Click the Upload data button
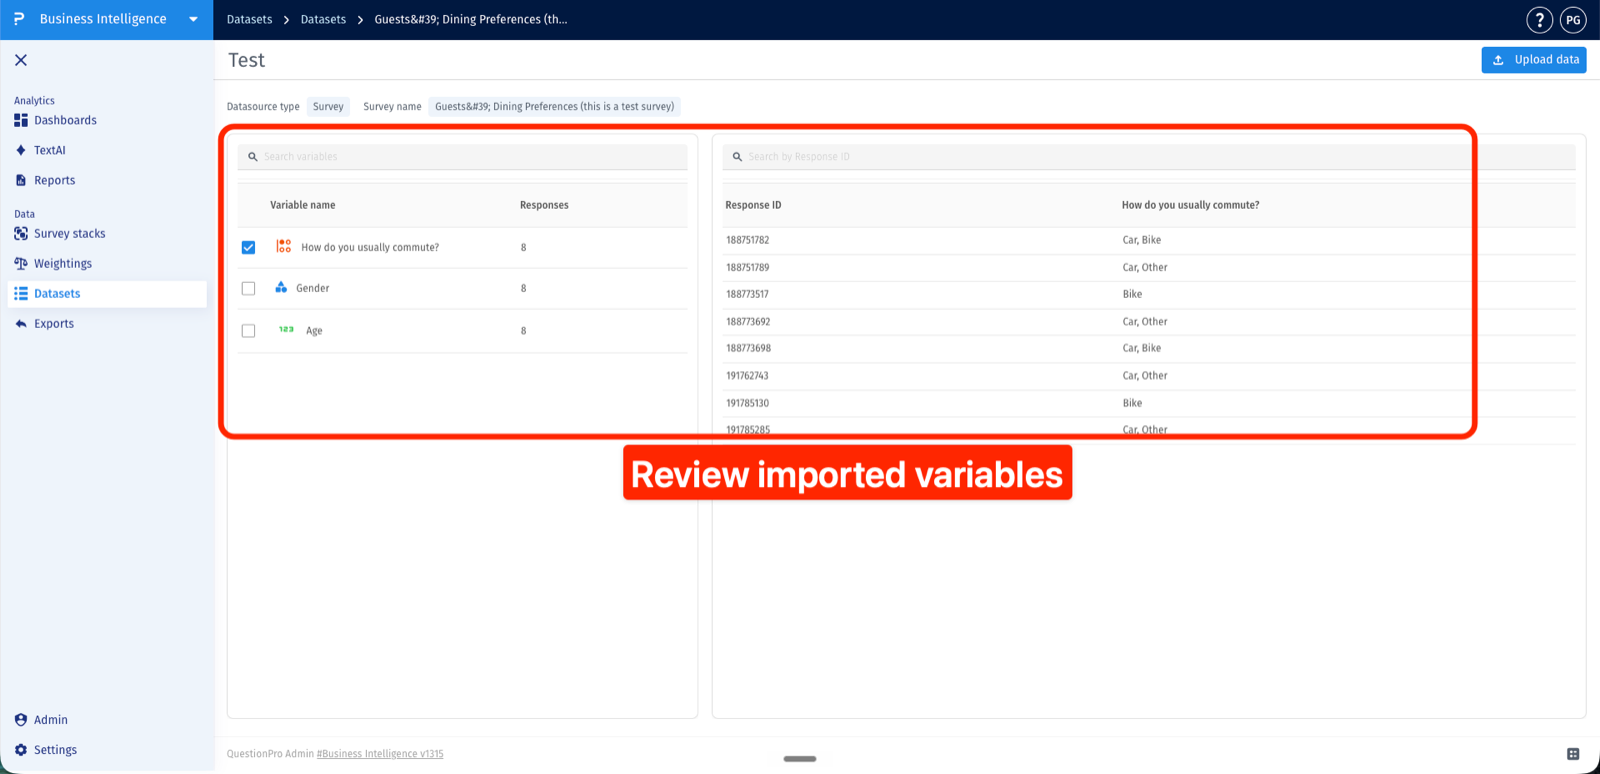 pos(1534,60)
